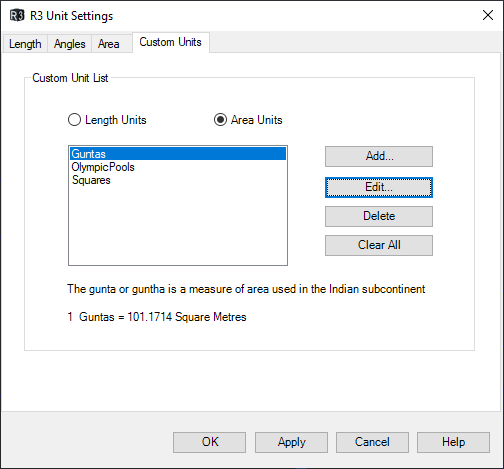Clear All custom units
This screenshot has height=469, width=504.
379,245
